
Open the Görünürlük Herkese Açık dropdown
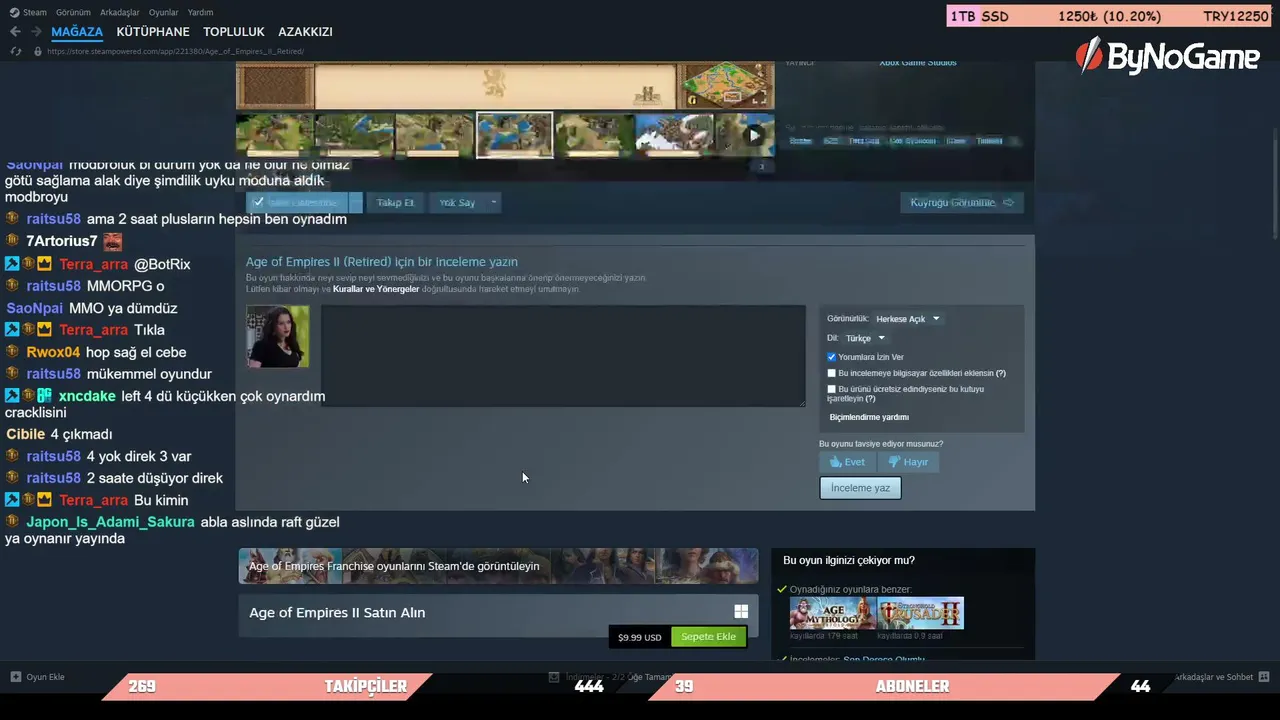pyautogui.click(x=908, y=319)
